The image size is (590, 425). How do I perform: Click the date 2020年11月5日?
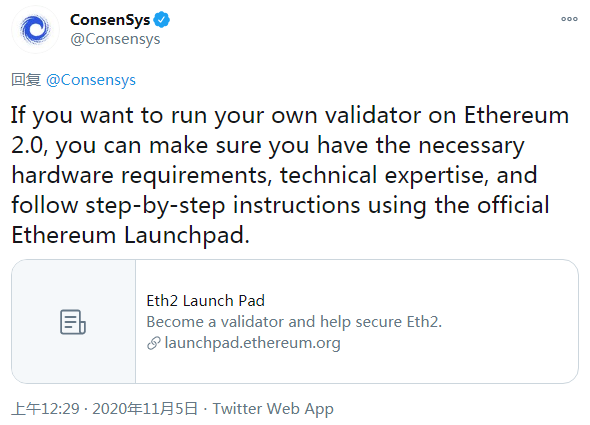[145, 408]
